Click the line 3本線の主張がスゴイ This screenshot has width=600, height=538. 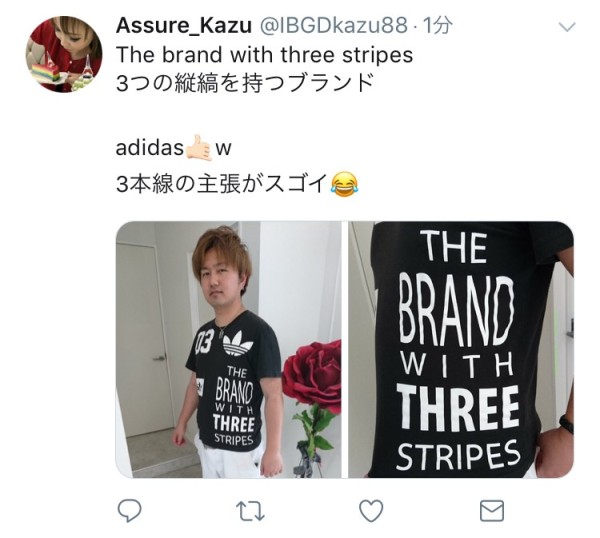pyautogui.click(x=222, y=184)
